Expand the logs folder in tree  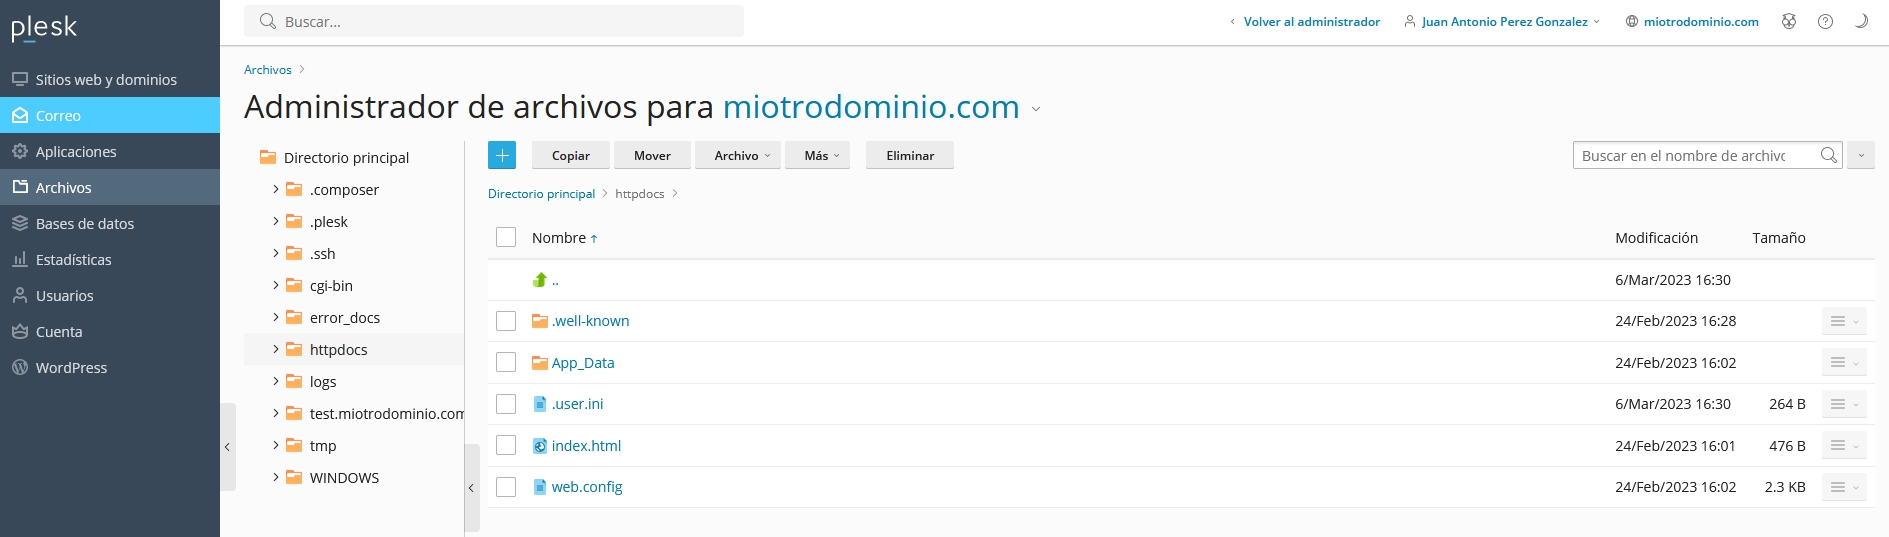click(x=276, y=382)
